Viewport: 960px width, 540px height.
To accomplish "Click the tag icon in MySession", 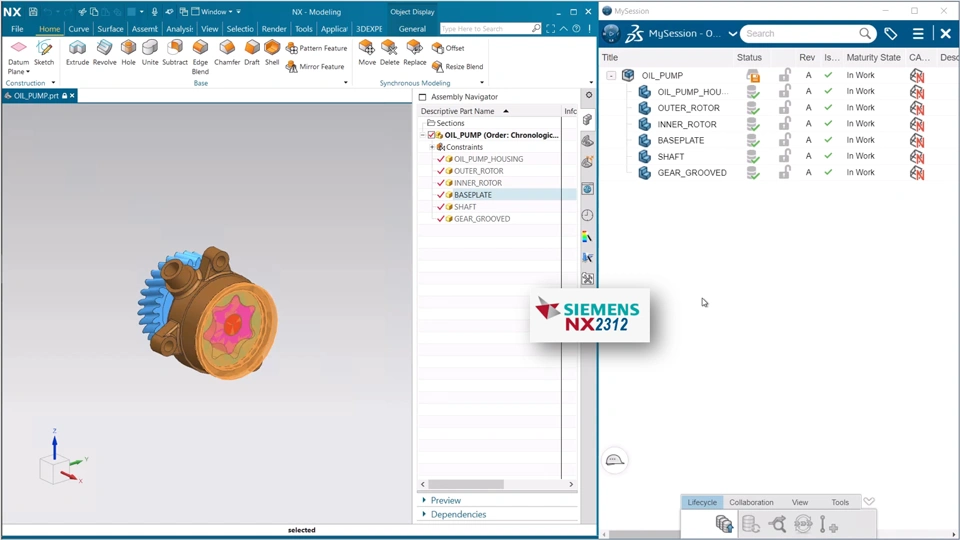I will [x=891, y=34].
